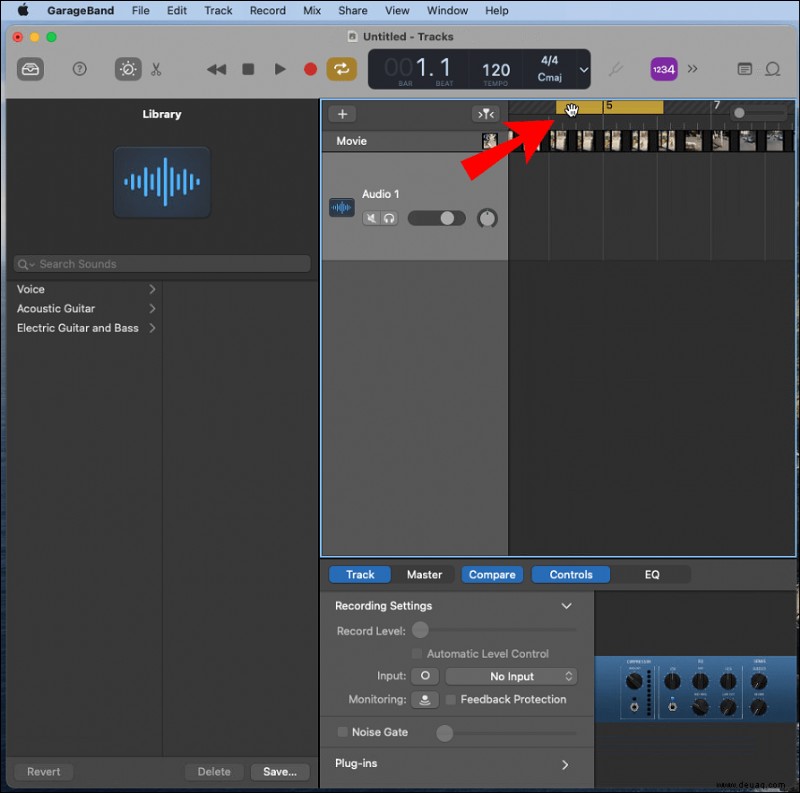Screen dimensions: 800x793
Task: Click the compressor amount knob
Action: (x=634, y=681)
